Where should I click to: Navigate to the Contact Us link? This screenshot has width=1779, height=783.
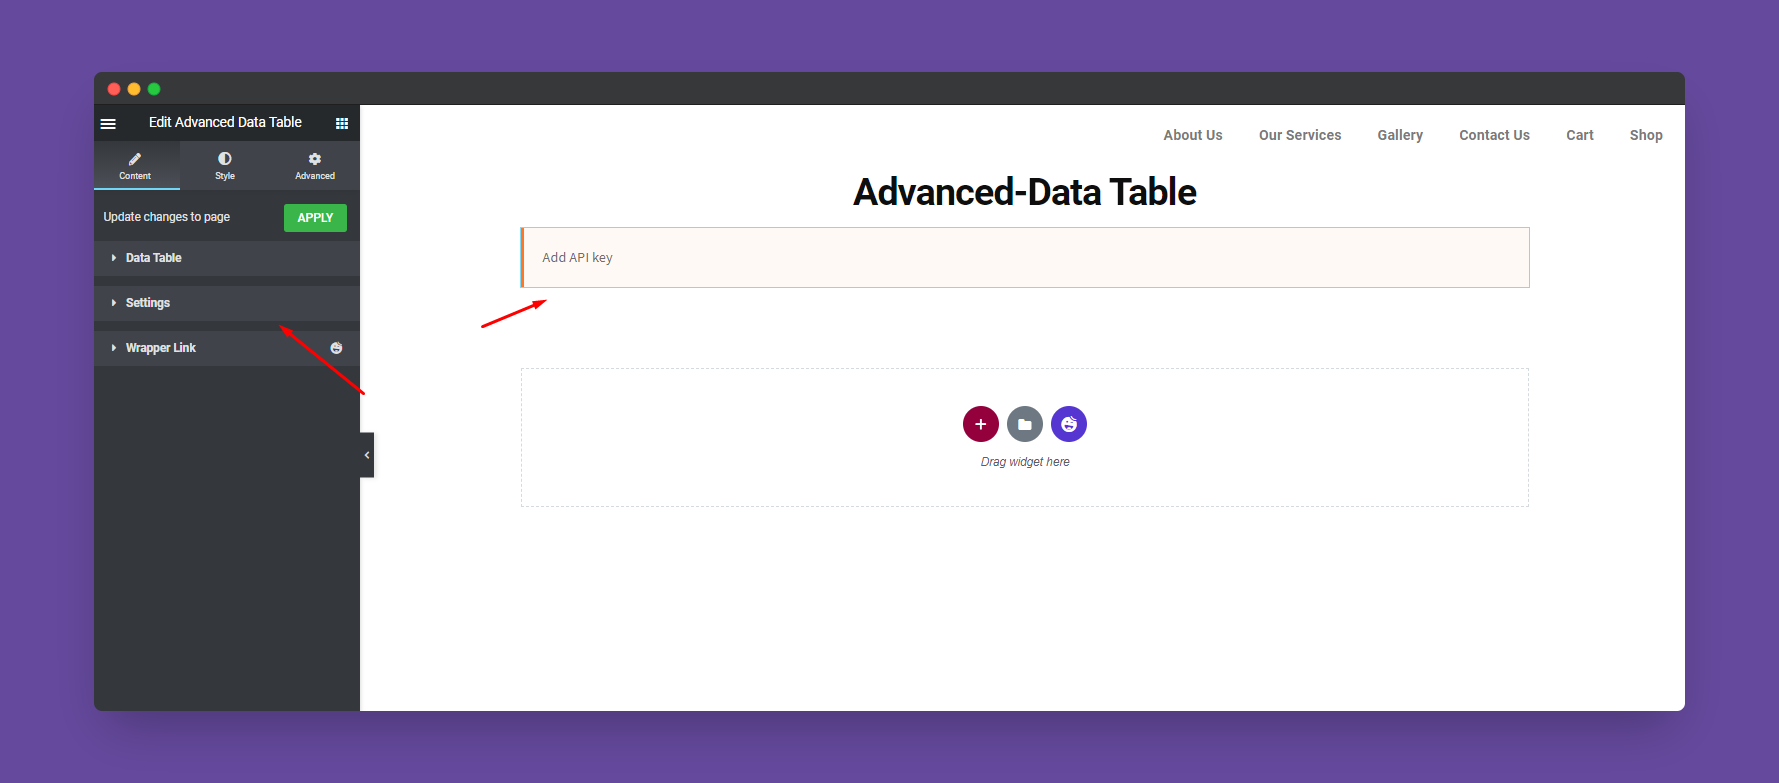[x=1494, y=135]
